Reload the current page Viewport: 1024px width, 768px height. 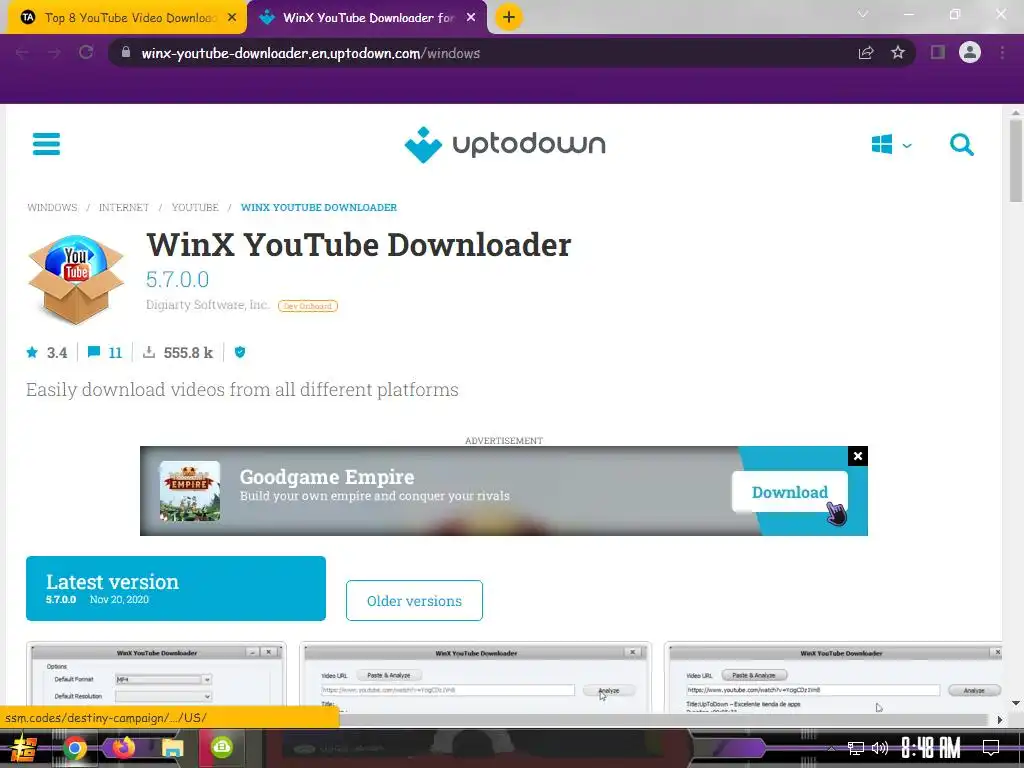tap(86, 53)
